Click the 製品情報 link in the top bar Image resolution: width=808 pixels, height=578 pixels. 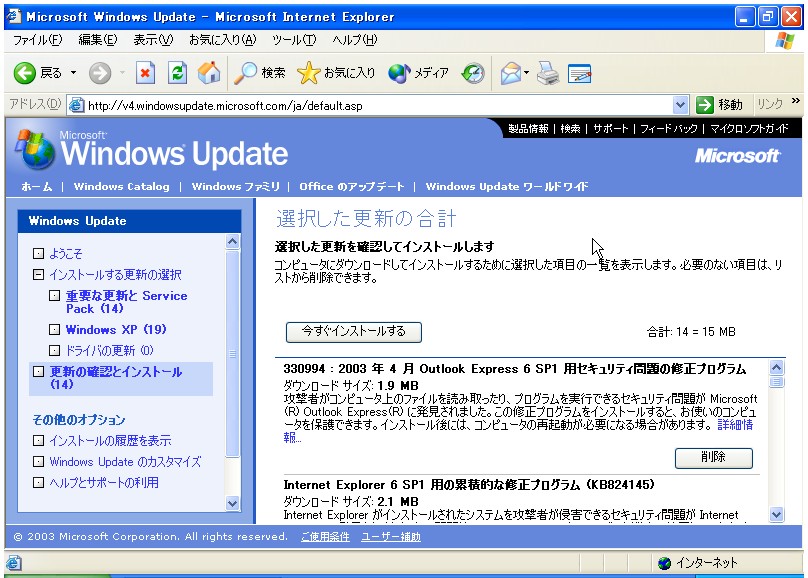click(x=528, y=129)
